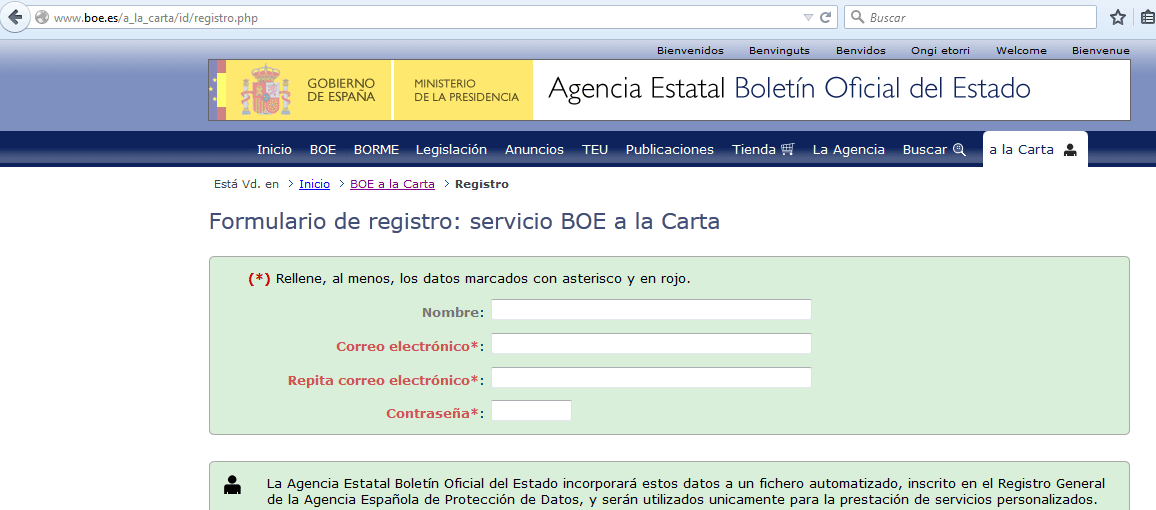1156x510 pixels.
Task: Click the person icon in data protection notice
Action: [x=232, y=484]
